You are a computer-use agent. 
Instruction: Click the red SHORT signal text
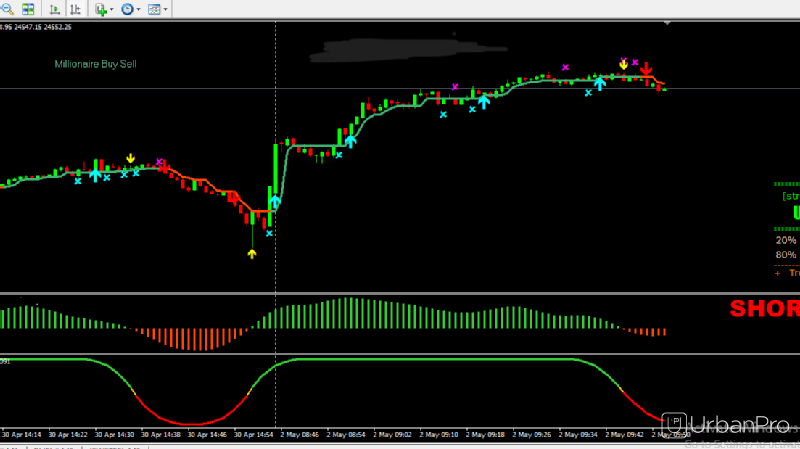[x=764, y=309]
